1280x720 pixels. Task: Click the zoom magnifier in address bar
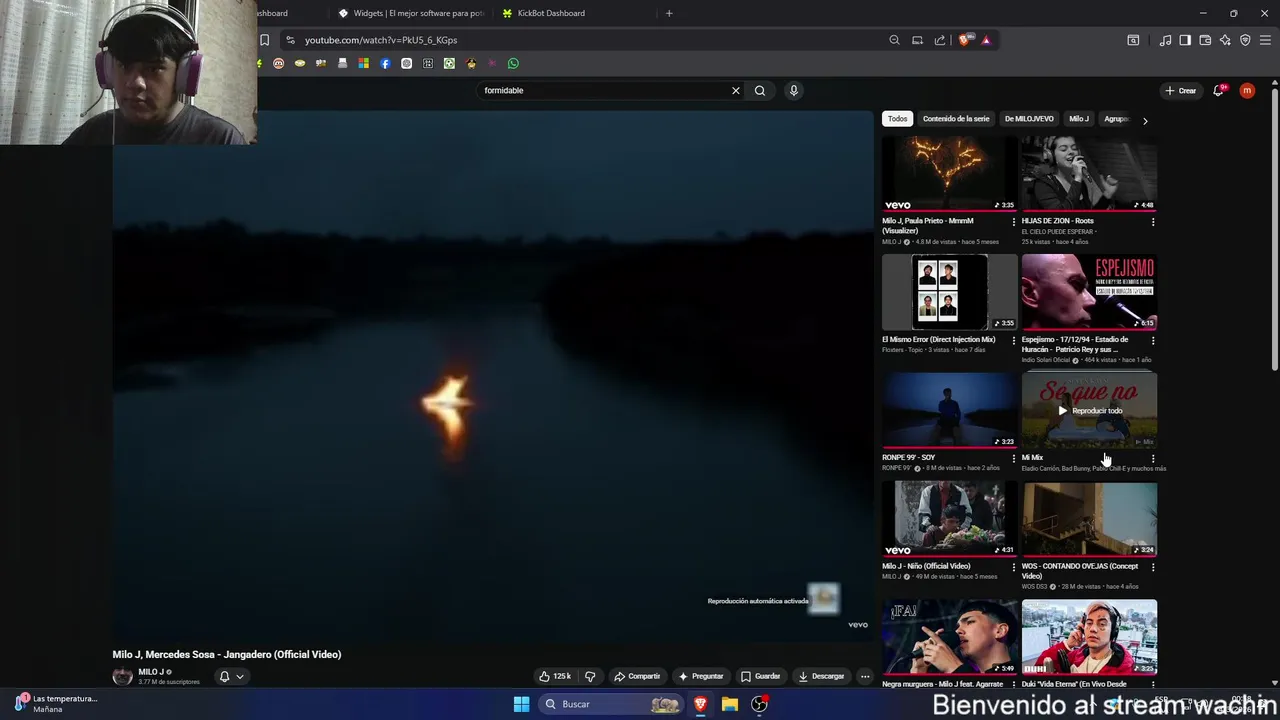coord(894,40)
